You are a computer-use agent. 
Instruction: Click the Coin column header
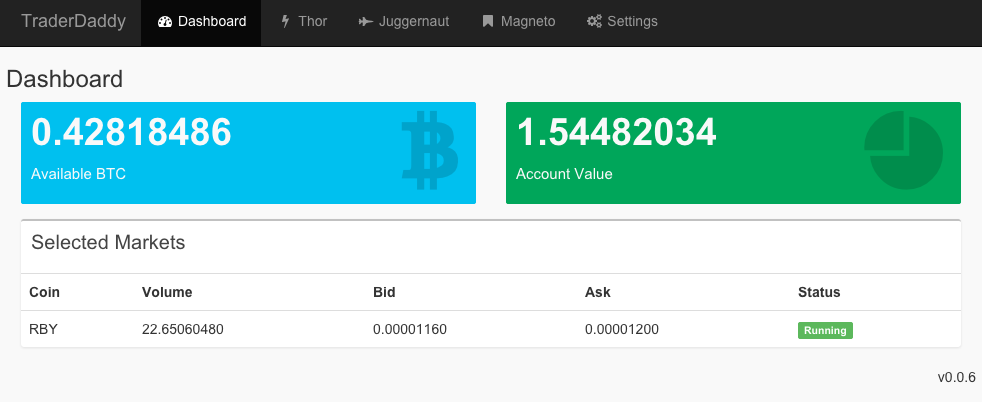[44, 292]
